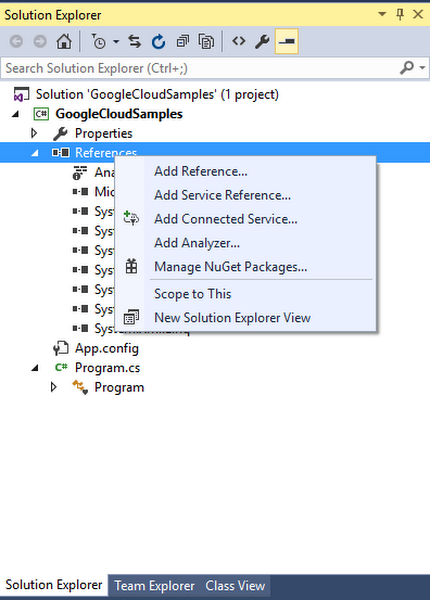Select the Properties tree item
The width and height of the screenshot is (430, 600).
(x=103, y=134)
